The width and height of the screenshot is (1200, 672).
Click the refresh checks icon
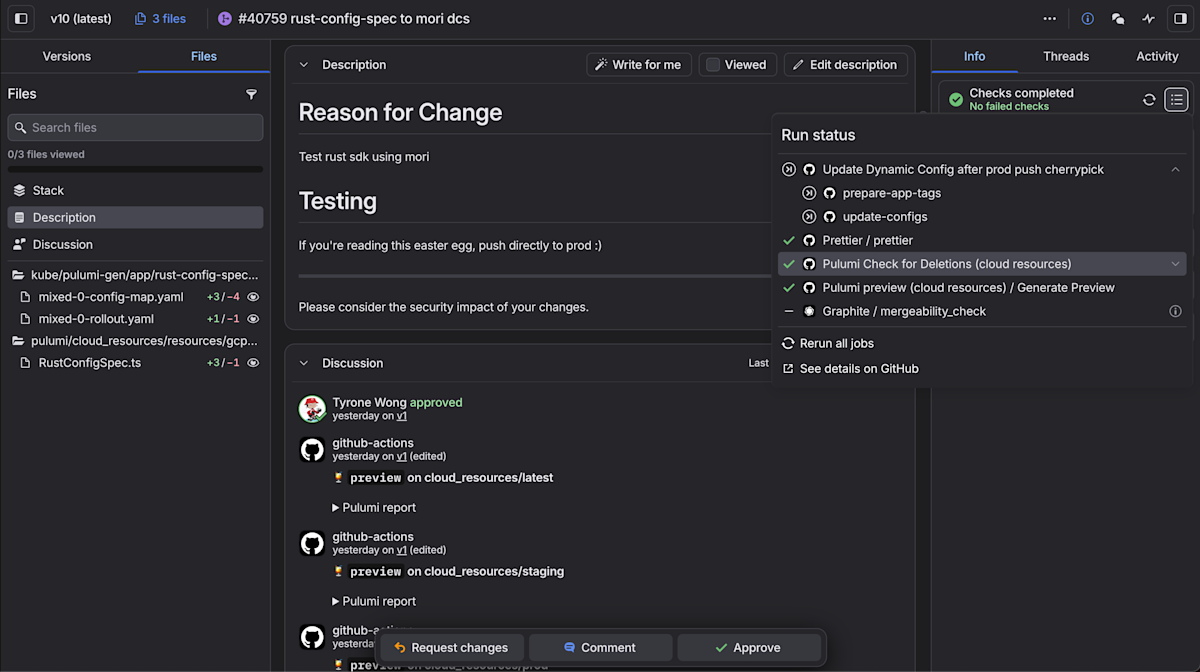[1149, 99]
